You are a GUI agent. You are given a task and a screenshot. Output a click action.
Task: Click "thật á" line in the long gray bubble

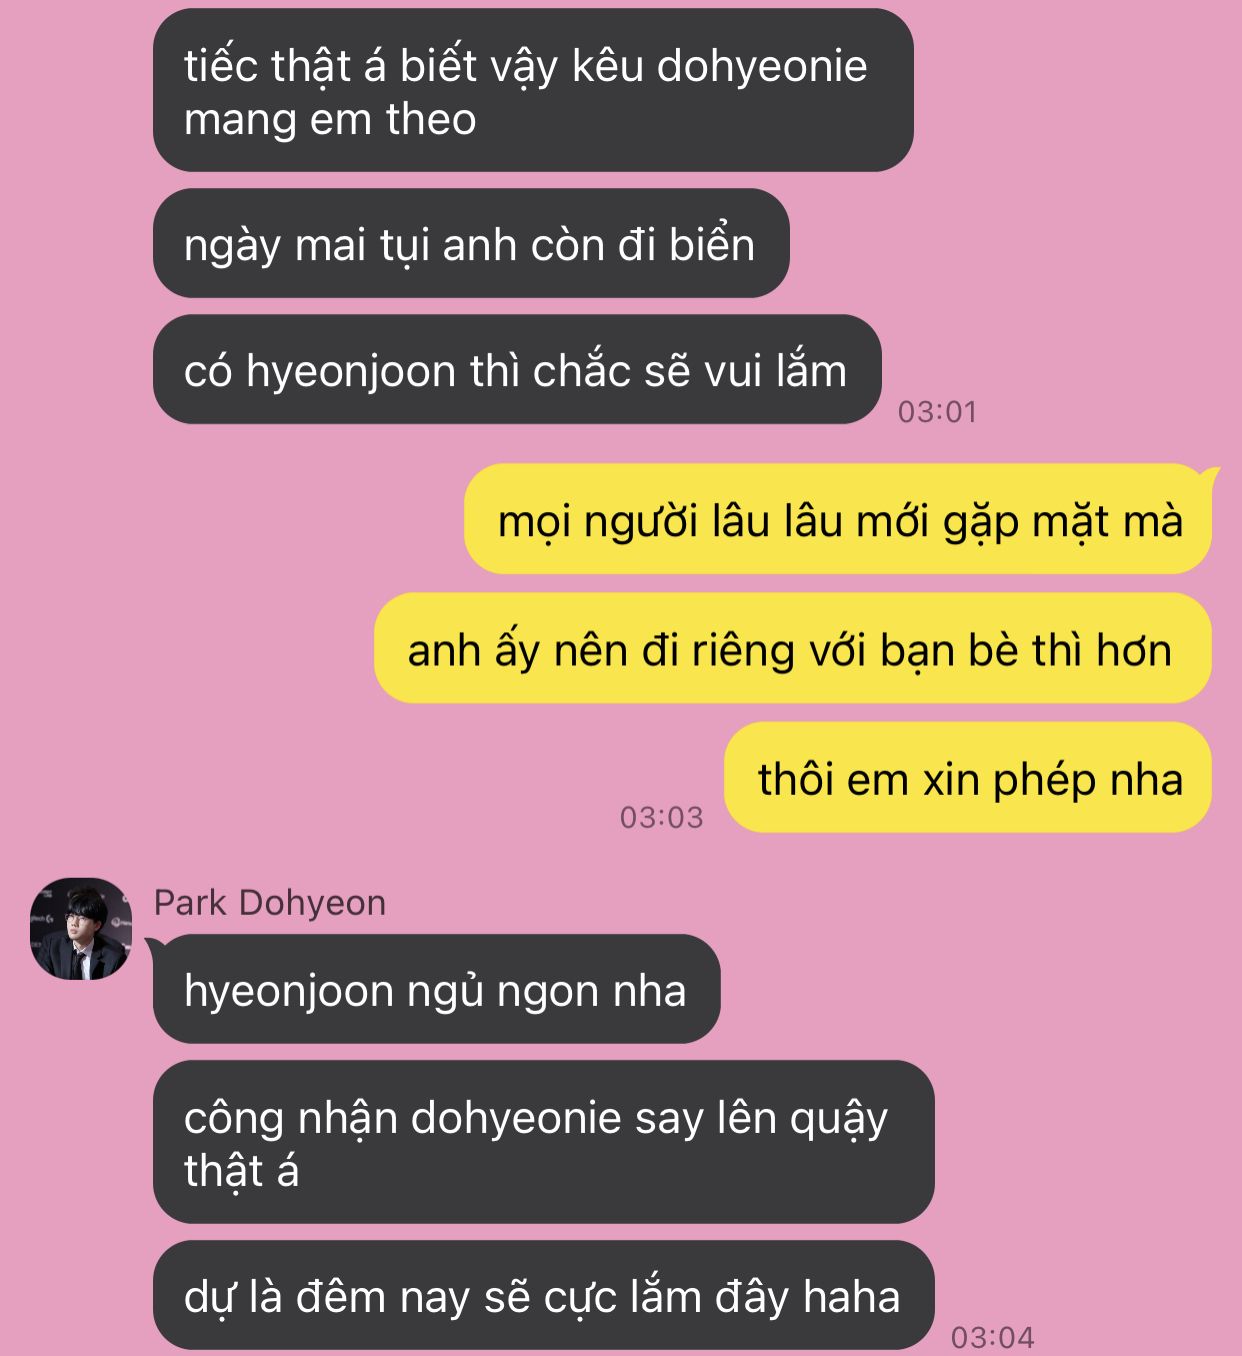(241, 1171)
